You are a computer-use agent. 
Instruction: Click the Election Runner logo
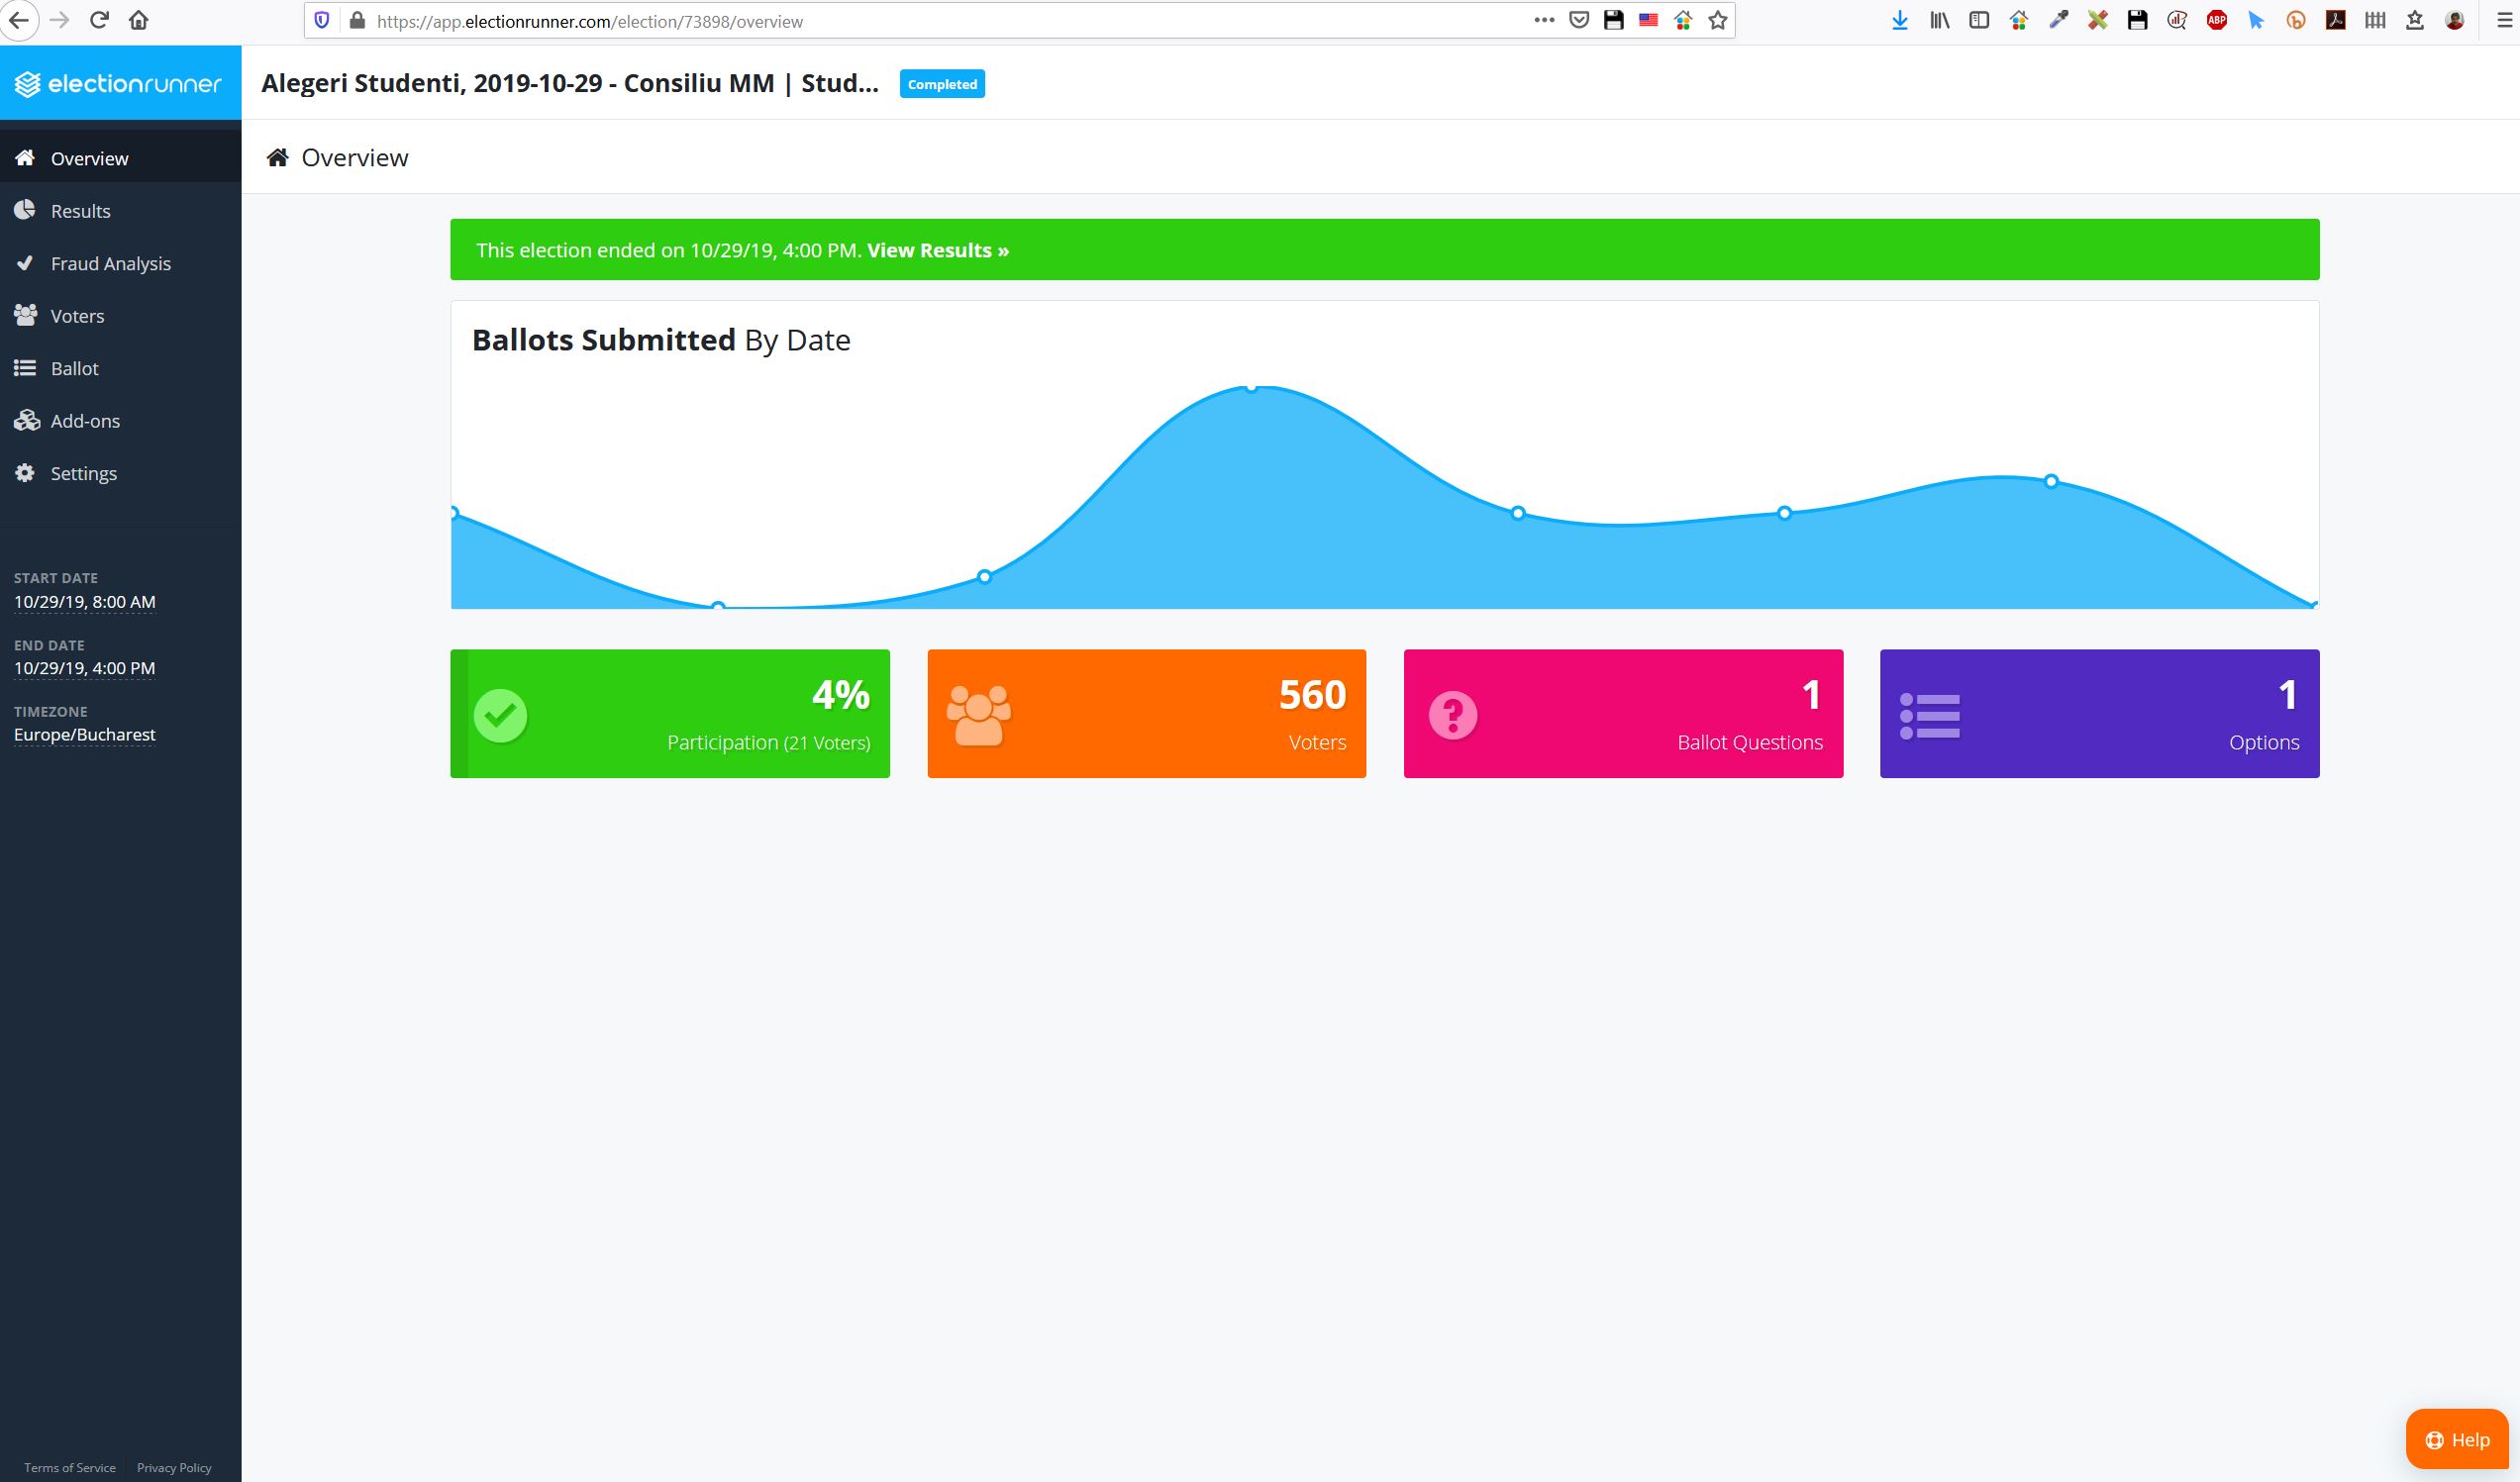(x=120, y=84)
